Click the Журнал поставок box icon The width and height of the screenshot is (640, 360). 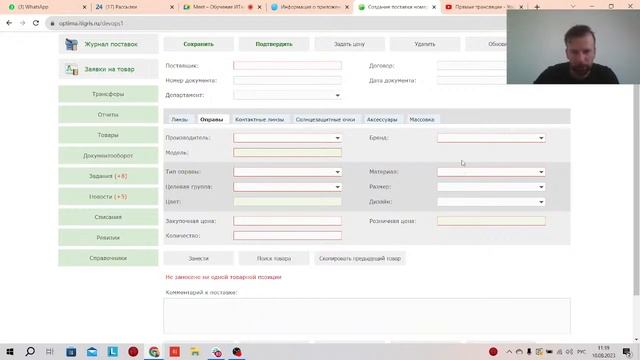(x=71, y=44)
